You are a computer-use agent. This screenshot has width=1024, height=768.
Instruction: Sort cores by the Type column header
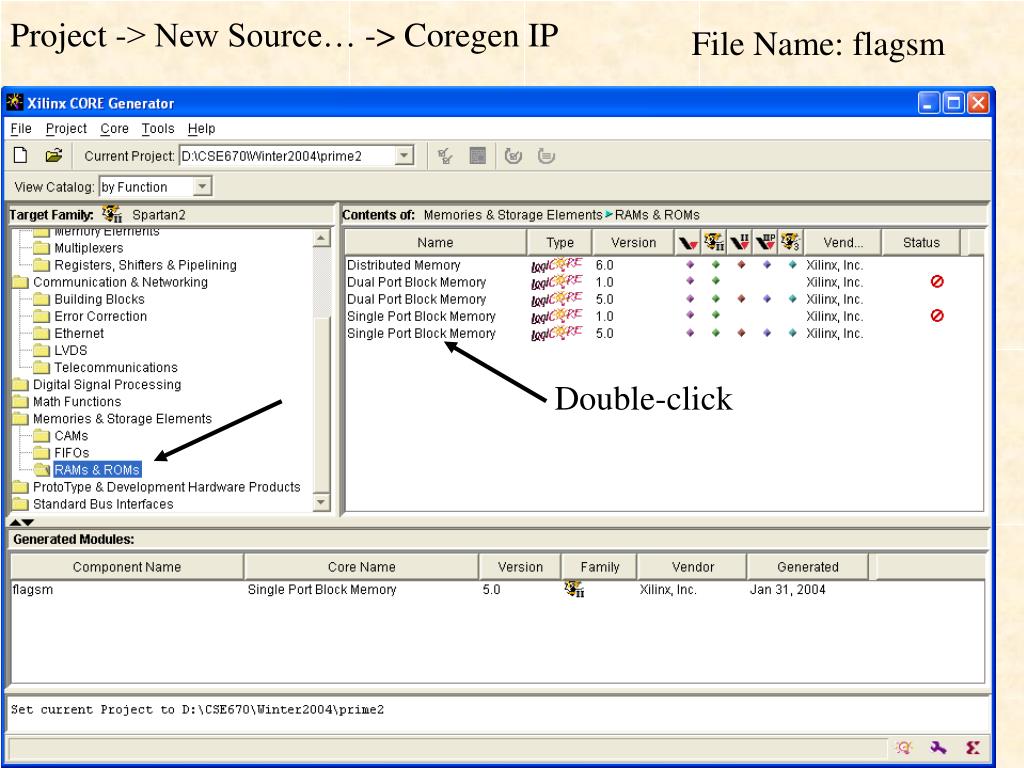[560, 242]
